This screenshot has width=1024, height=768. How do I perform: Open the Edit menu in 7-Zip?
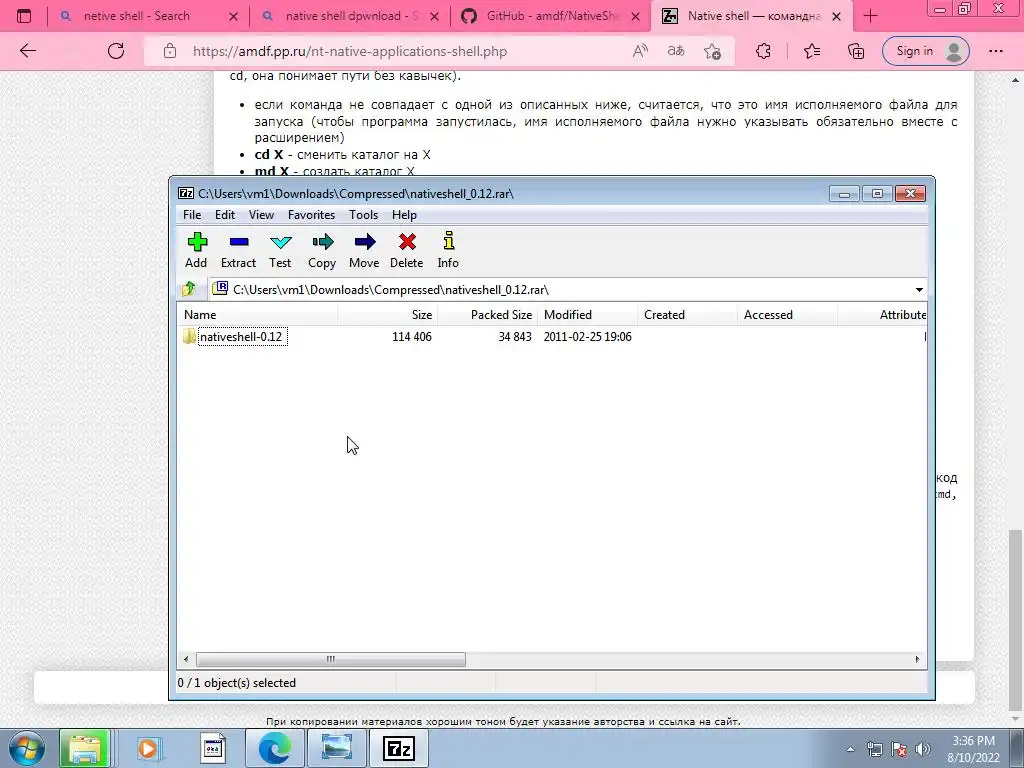225,215
